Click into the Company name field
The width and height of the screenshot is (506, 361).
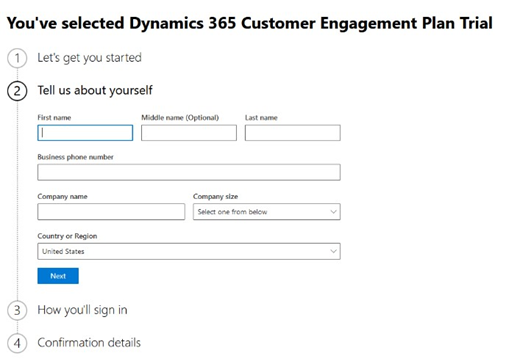(x=111, y=212)
